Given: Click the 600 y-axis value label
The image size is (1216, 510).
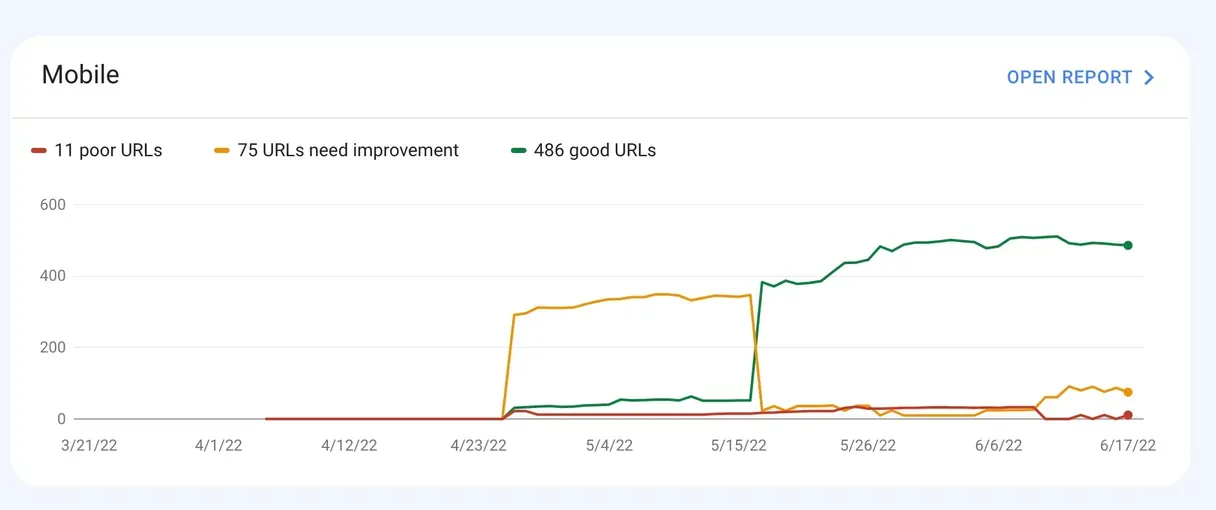Looking at the screenshot, I should point(52,205).
